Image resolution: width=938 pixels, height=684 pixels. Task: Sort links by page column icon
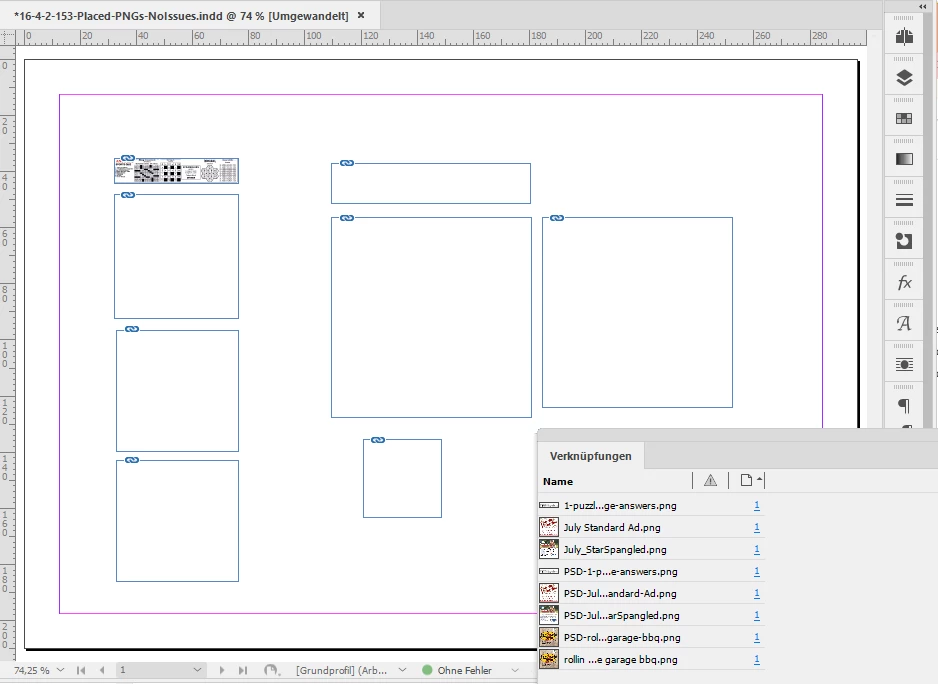click(x=746, y=481)
